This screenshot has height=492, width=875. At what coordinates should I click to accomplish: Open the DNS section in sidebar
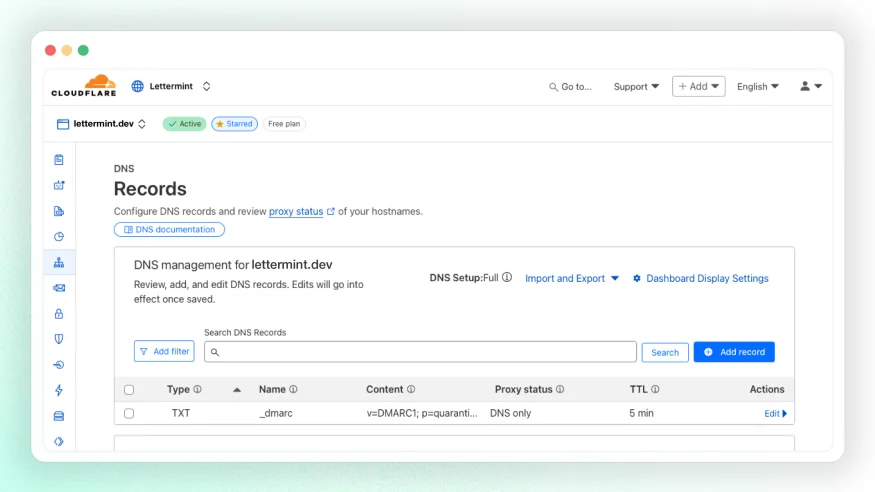[59, 263]
